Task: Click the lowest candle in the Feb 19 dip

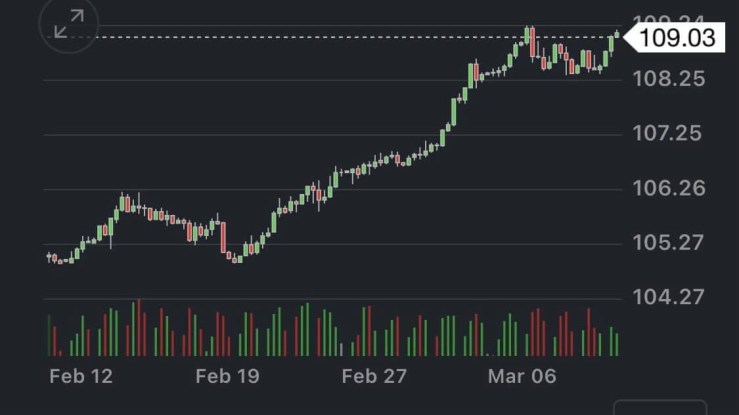Action: 236,257
